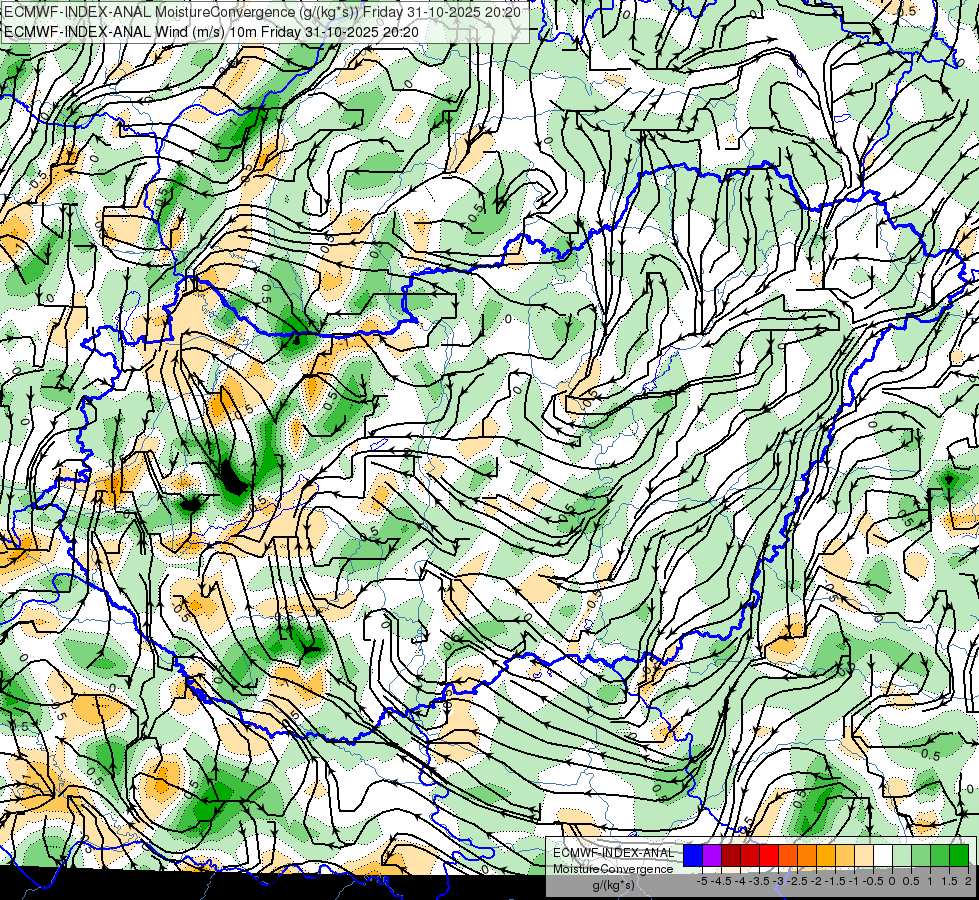979x900 pixels.
Task: Click the orange swatch between -2.5 and -2
Action: 807,855
